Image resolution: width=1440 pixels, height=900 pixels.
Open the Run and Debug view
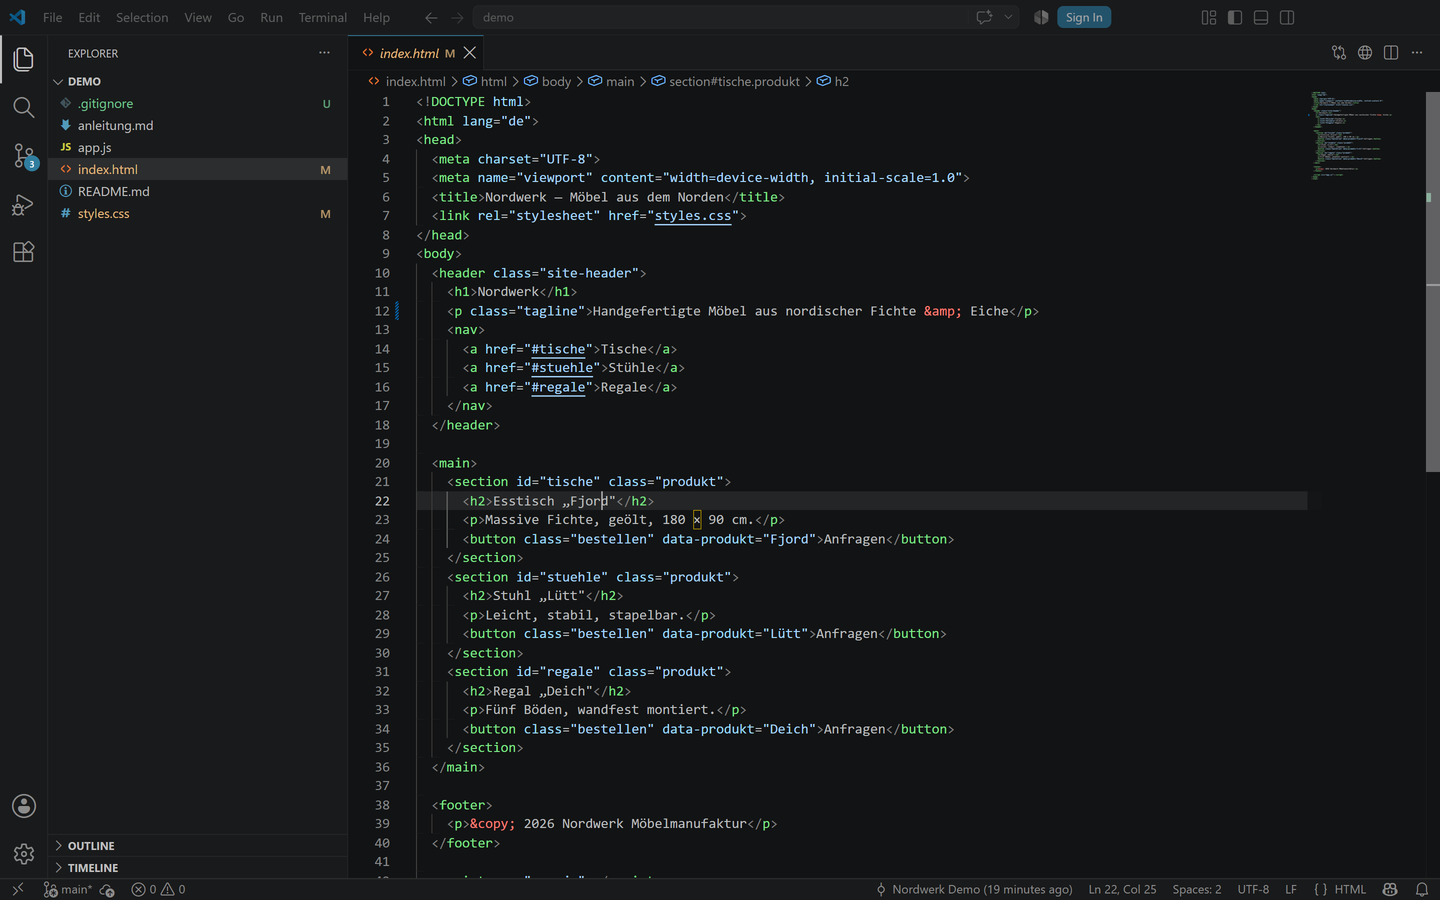[24, 204]
